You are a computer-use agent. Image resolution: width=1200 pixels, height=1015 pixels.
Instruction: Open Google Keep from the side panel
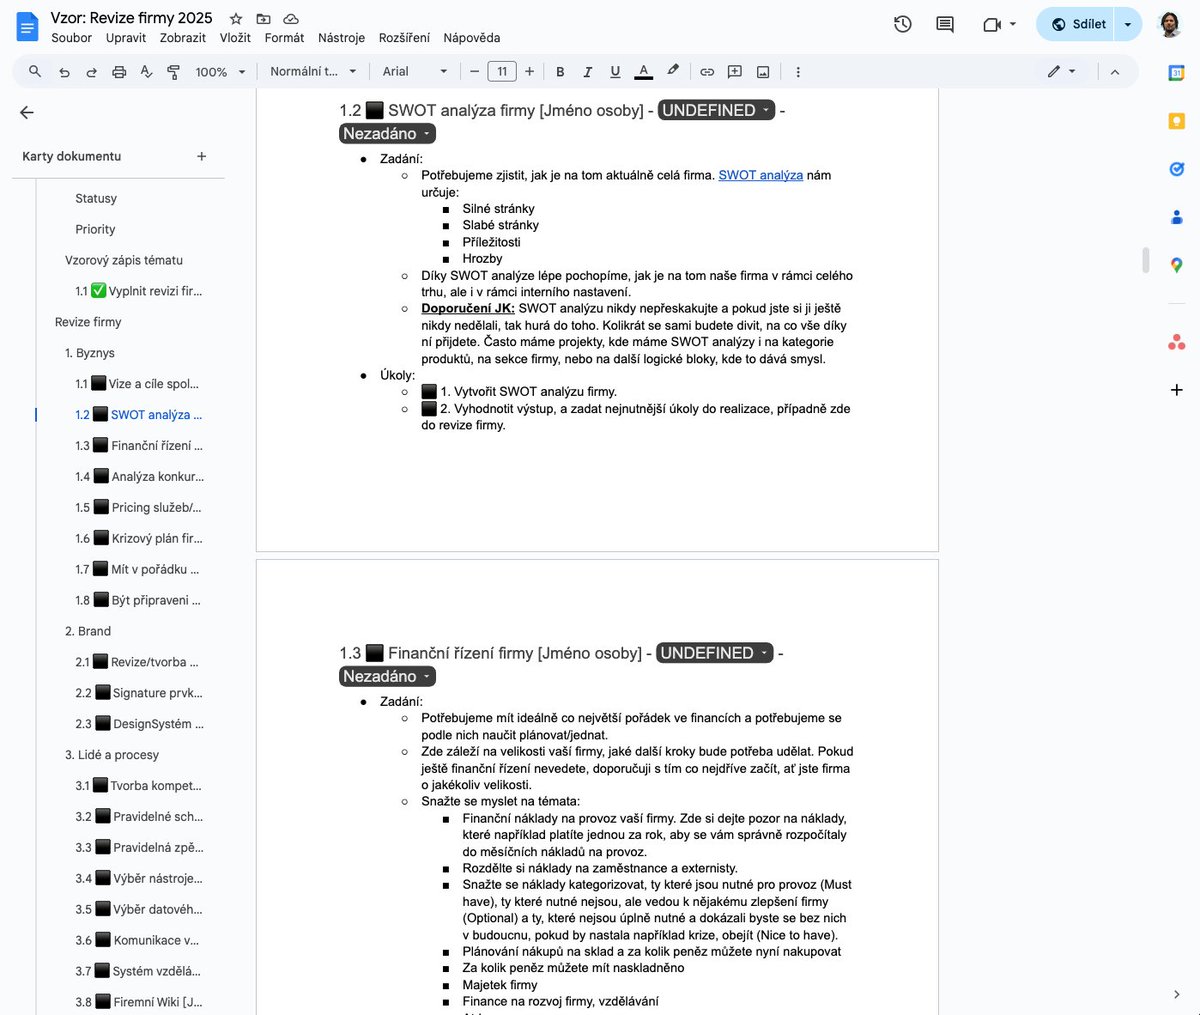pos(1176,120)
